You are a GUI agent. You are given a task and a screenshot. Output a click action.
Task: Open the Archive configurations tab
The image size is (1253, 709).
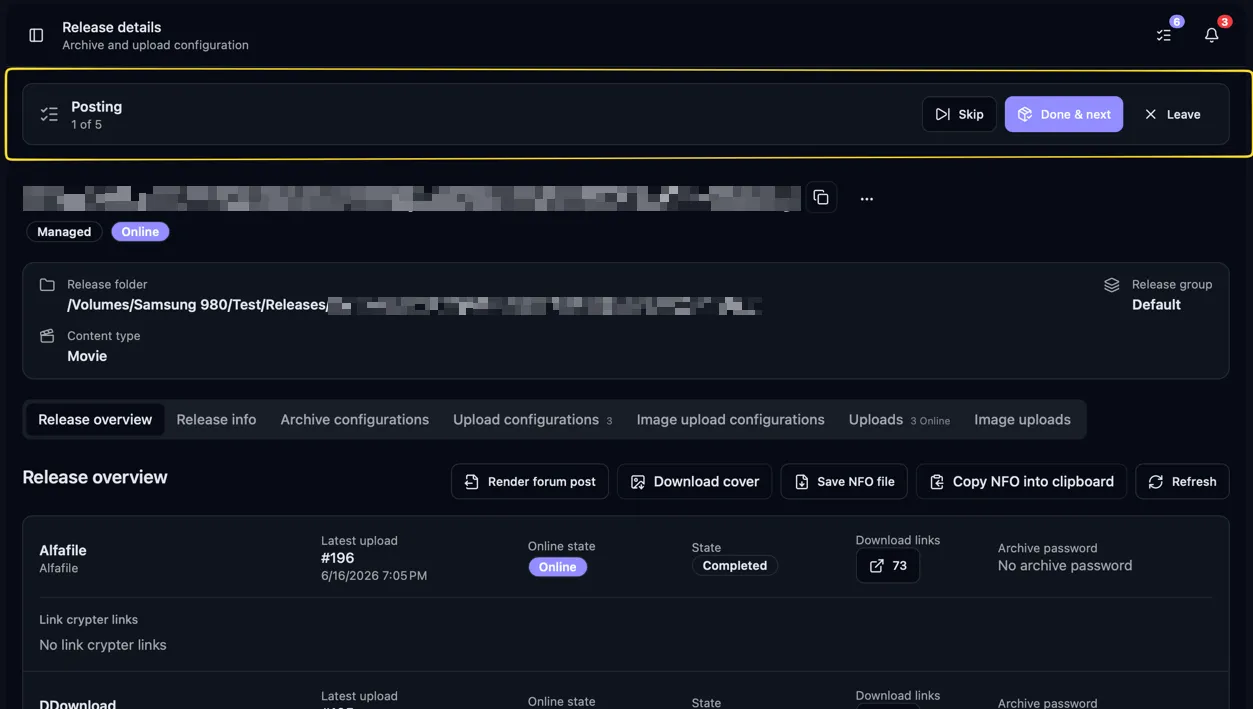354,420
